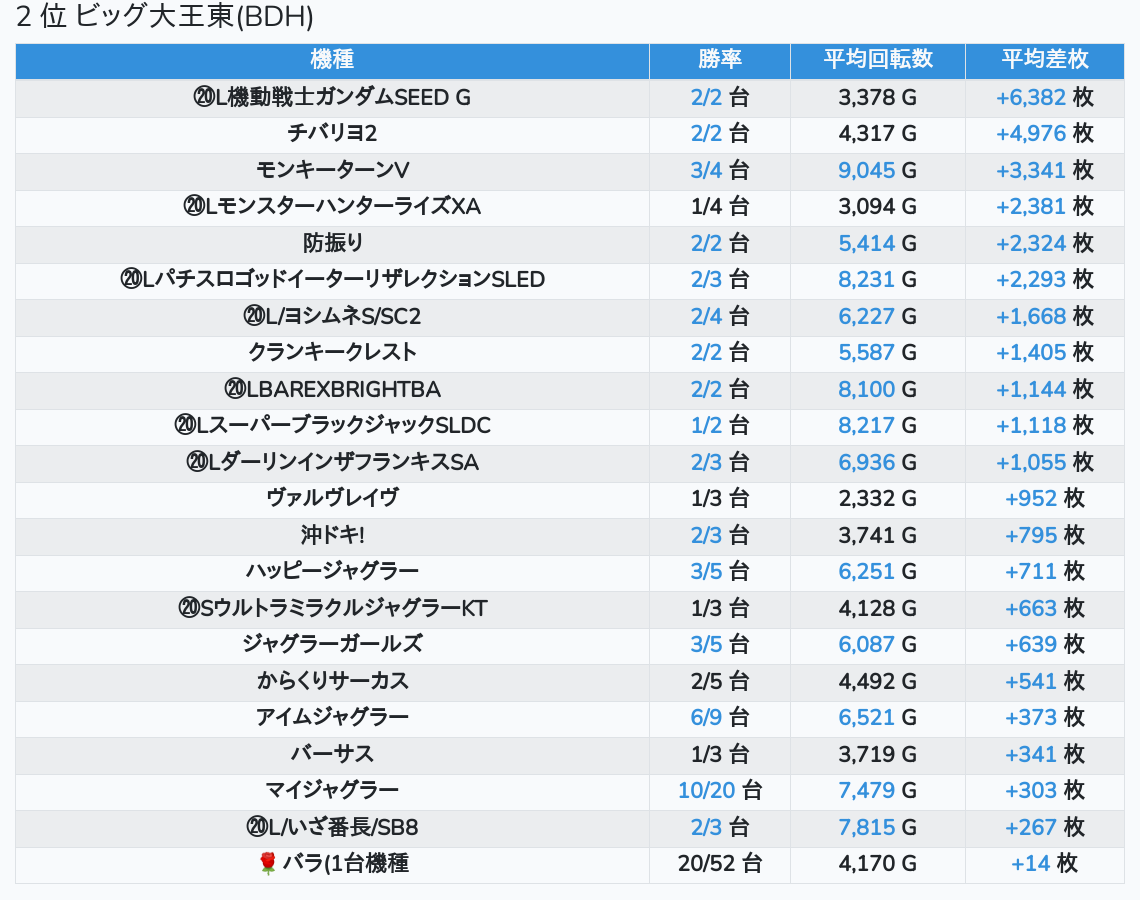Select the ⑳L機動戦士ガンダムSEED G row name
The image size is (1140, 900).
332,97
